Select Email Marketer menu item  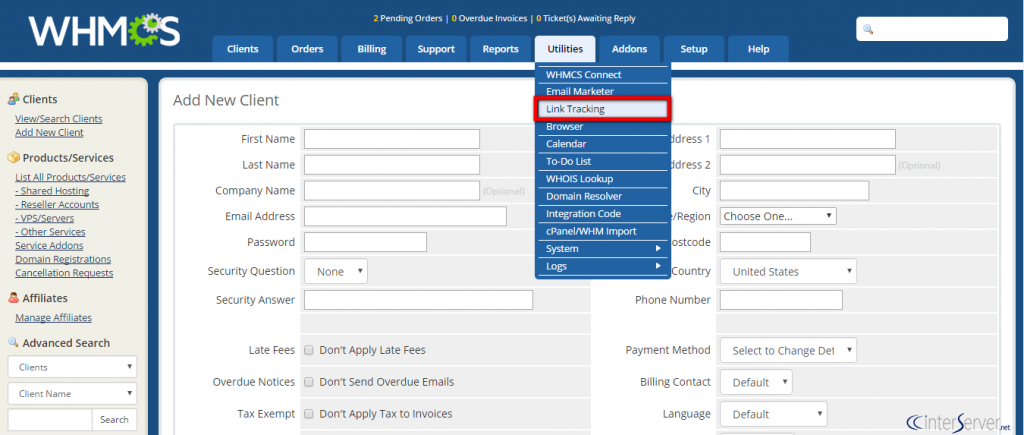pos(603,91)
